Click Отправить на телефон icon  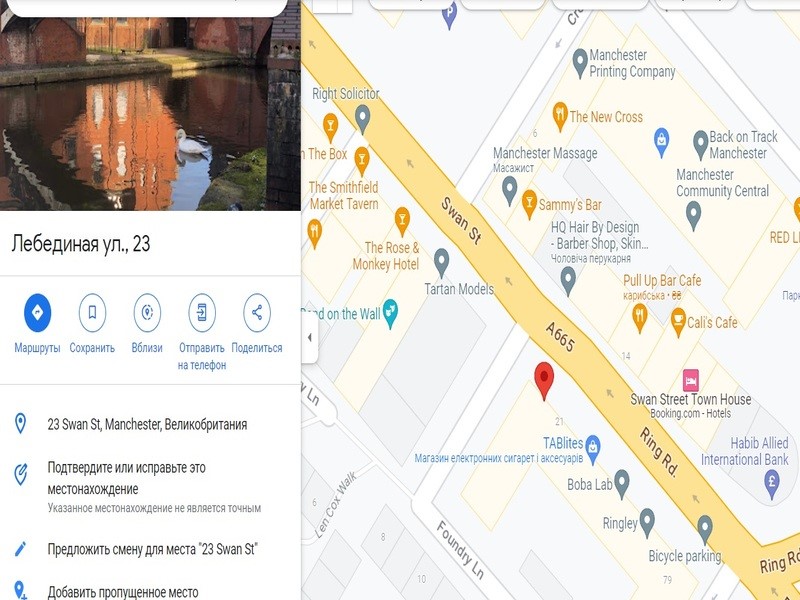[202, 312]
